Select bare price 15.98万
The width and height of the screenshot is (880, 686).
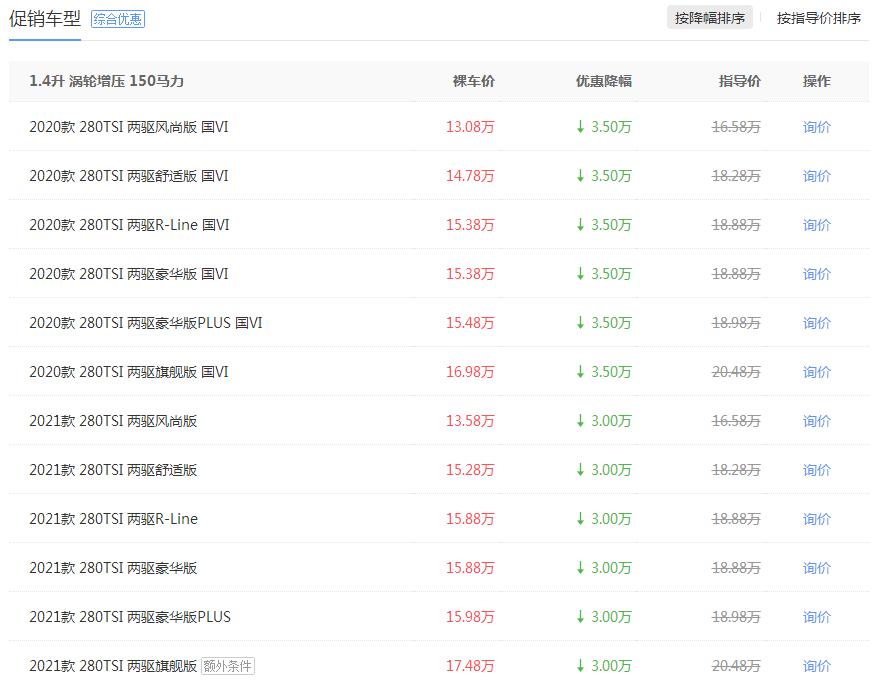tap(470, 617)
